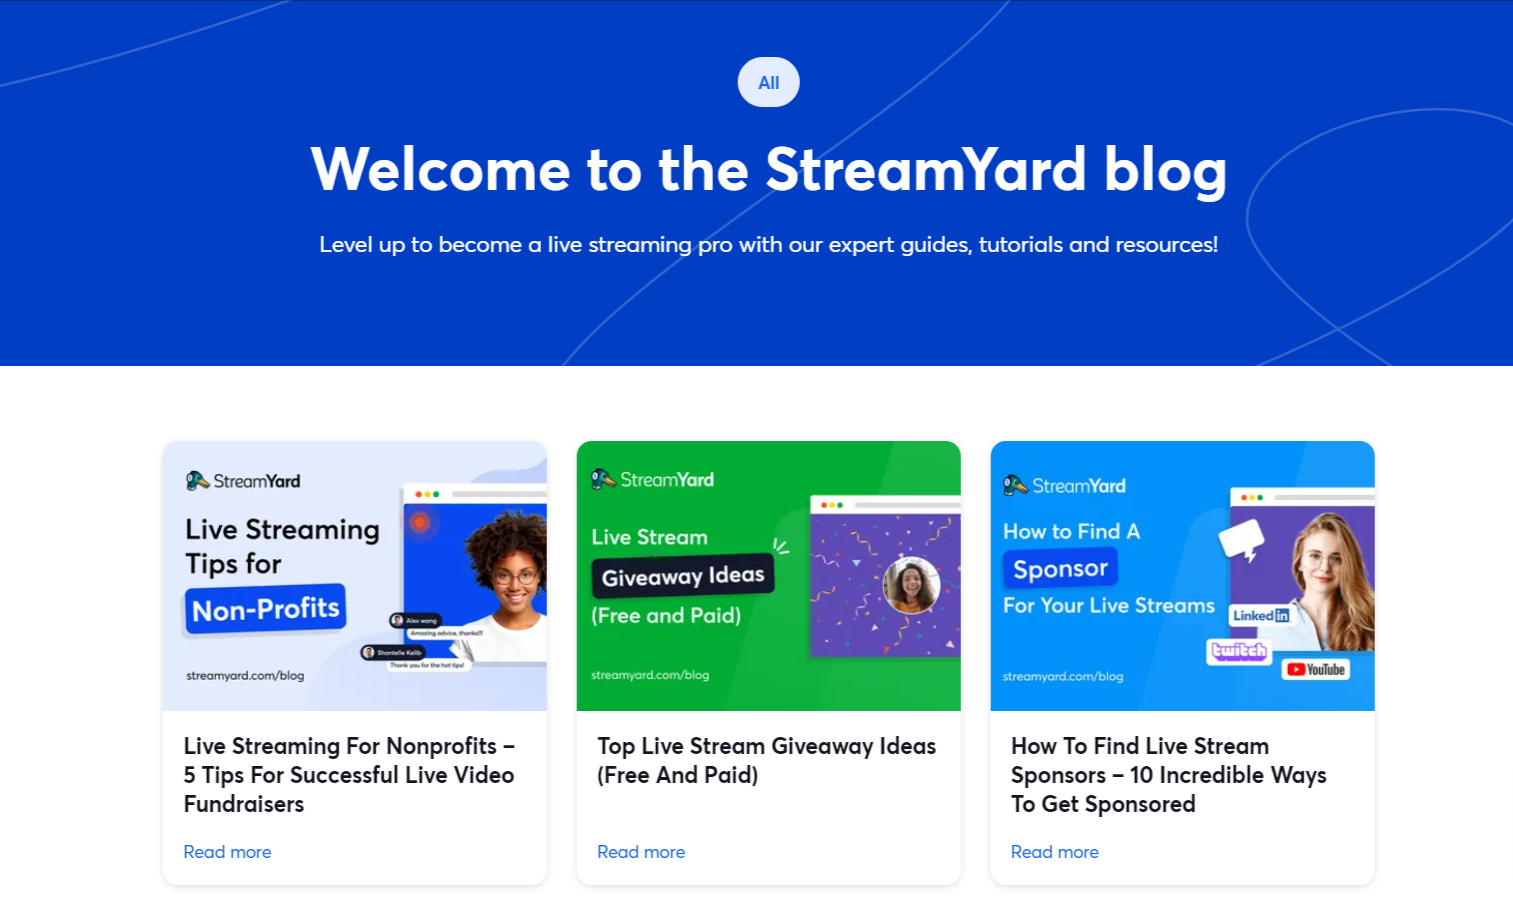Open the How to Find A Sponsor thumbnail
Image resolution: width=1513 pixels, height=901 pixels.
pyautogui.click(x=1182, y=576)
